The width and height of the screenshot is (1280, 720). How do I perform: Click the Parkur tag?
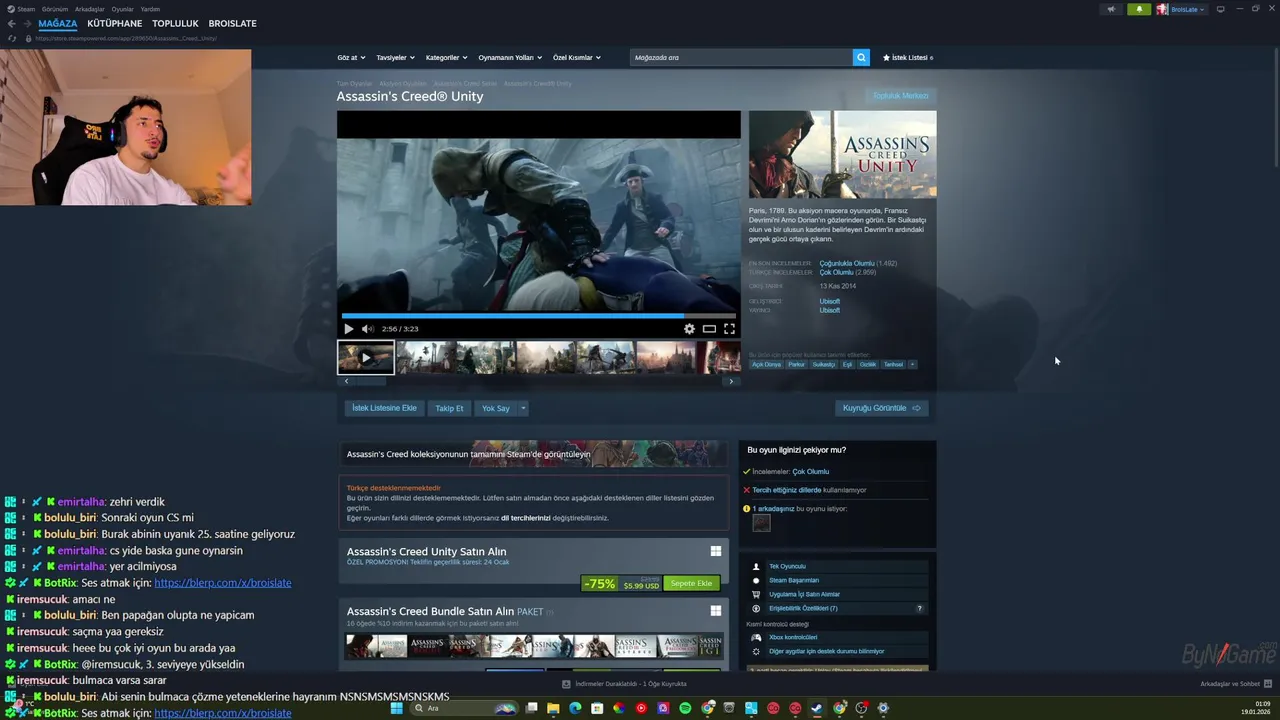pos(796,364)
